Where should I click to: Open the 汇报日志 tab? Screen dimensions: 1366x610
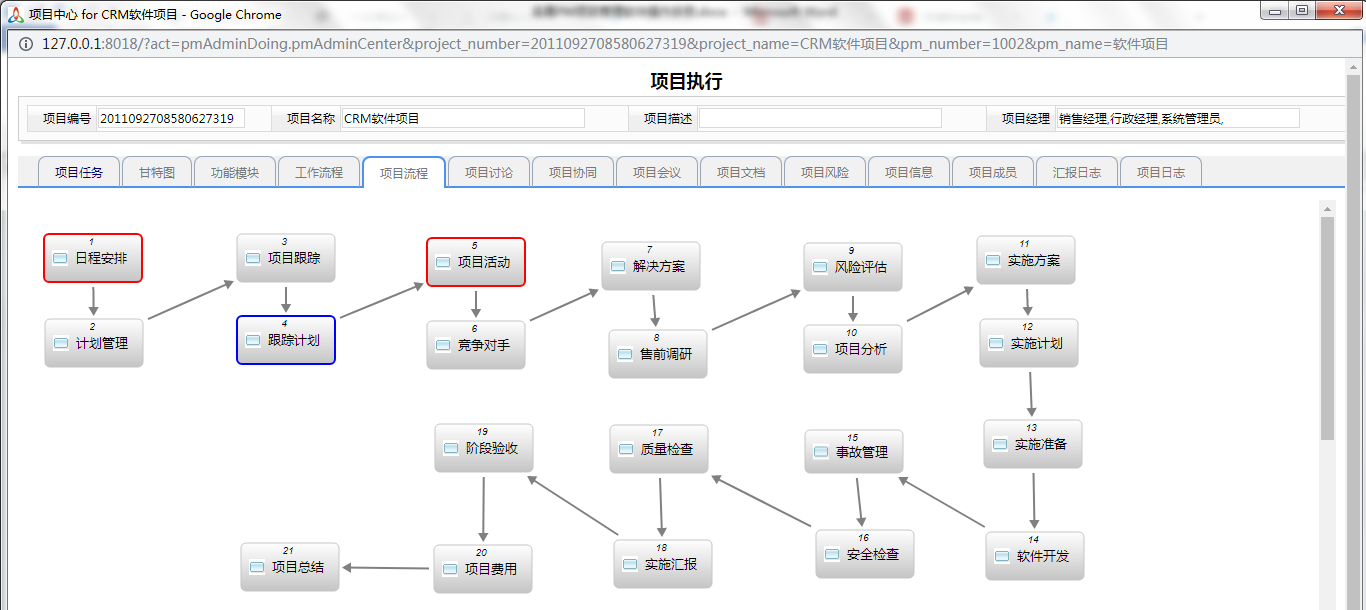click(x=1077, y=172)
